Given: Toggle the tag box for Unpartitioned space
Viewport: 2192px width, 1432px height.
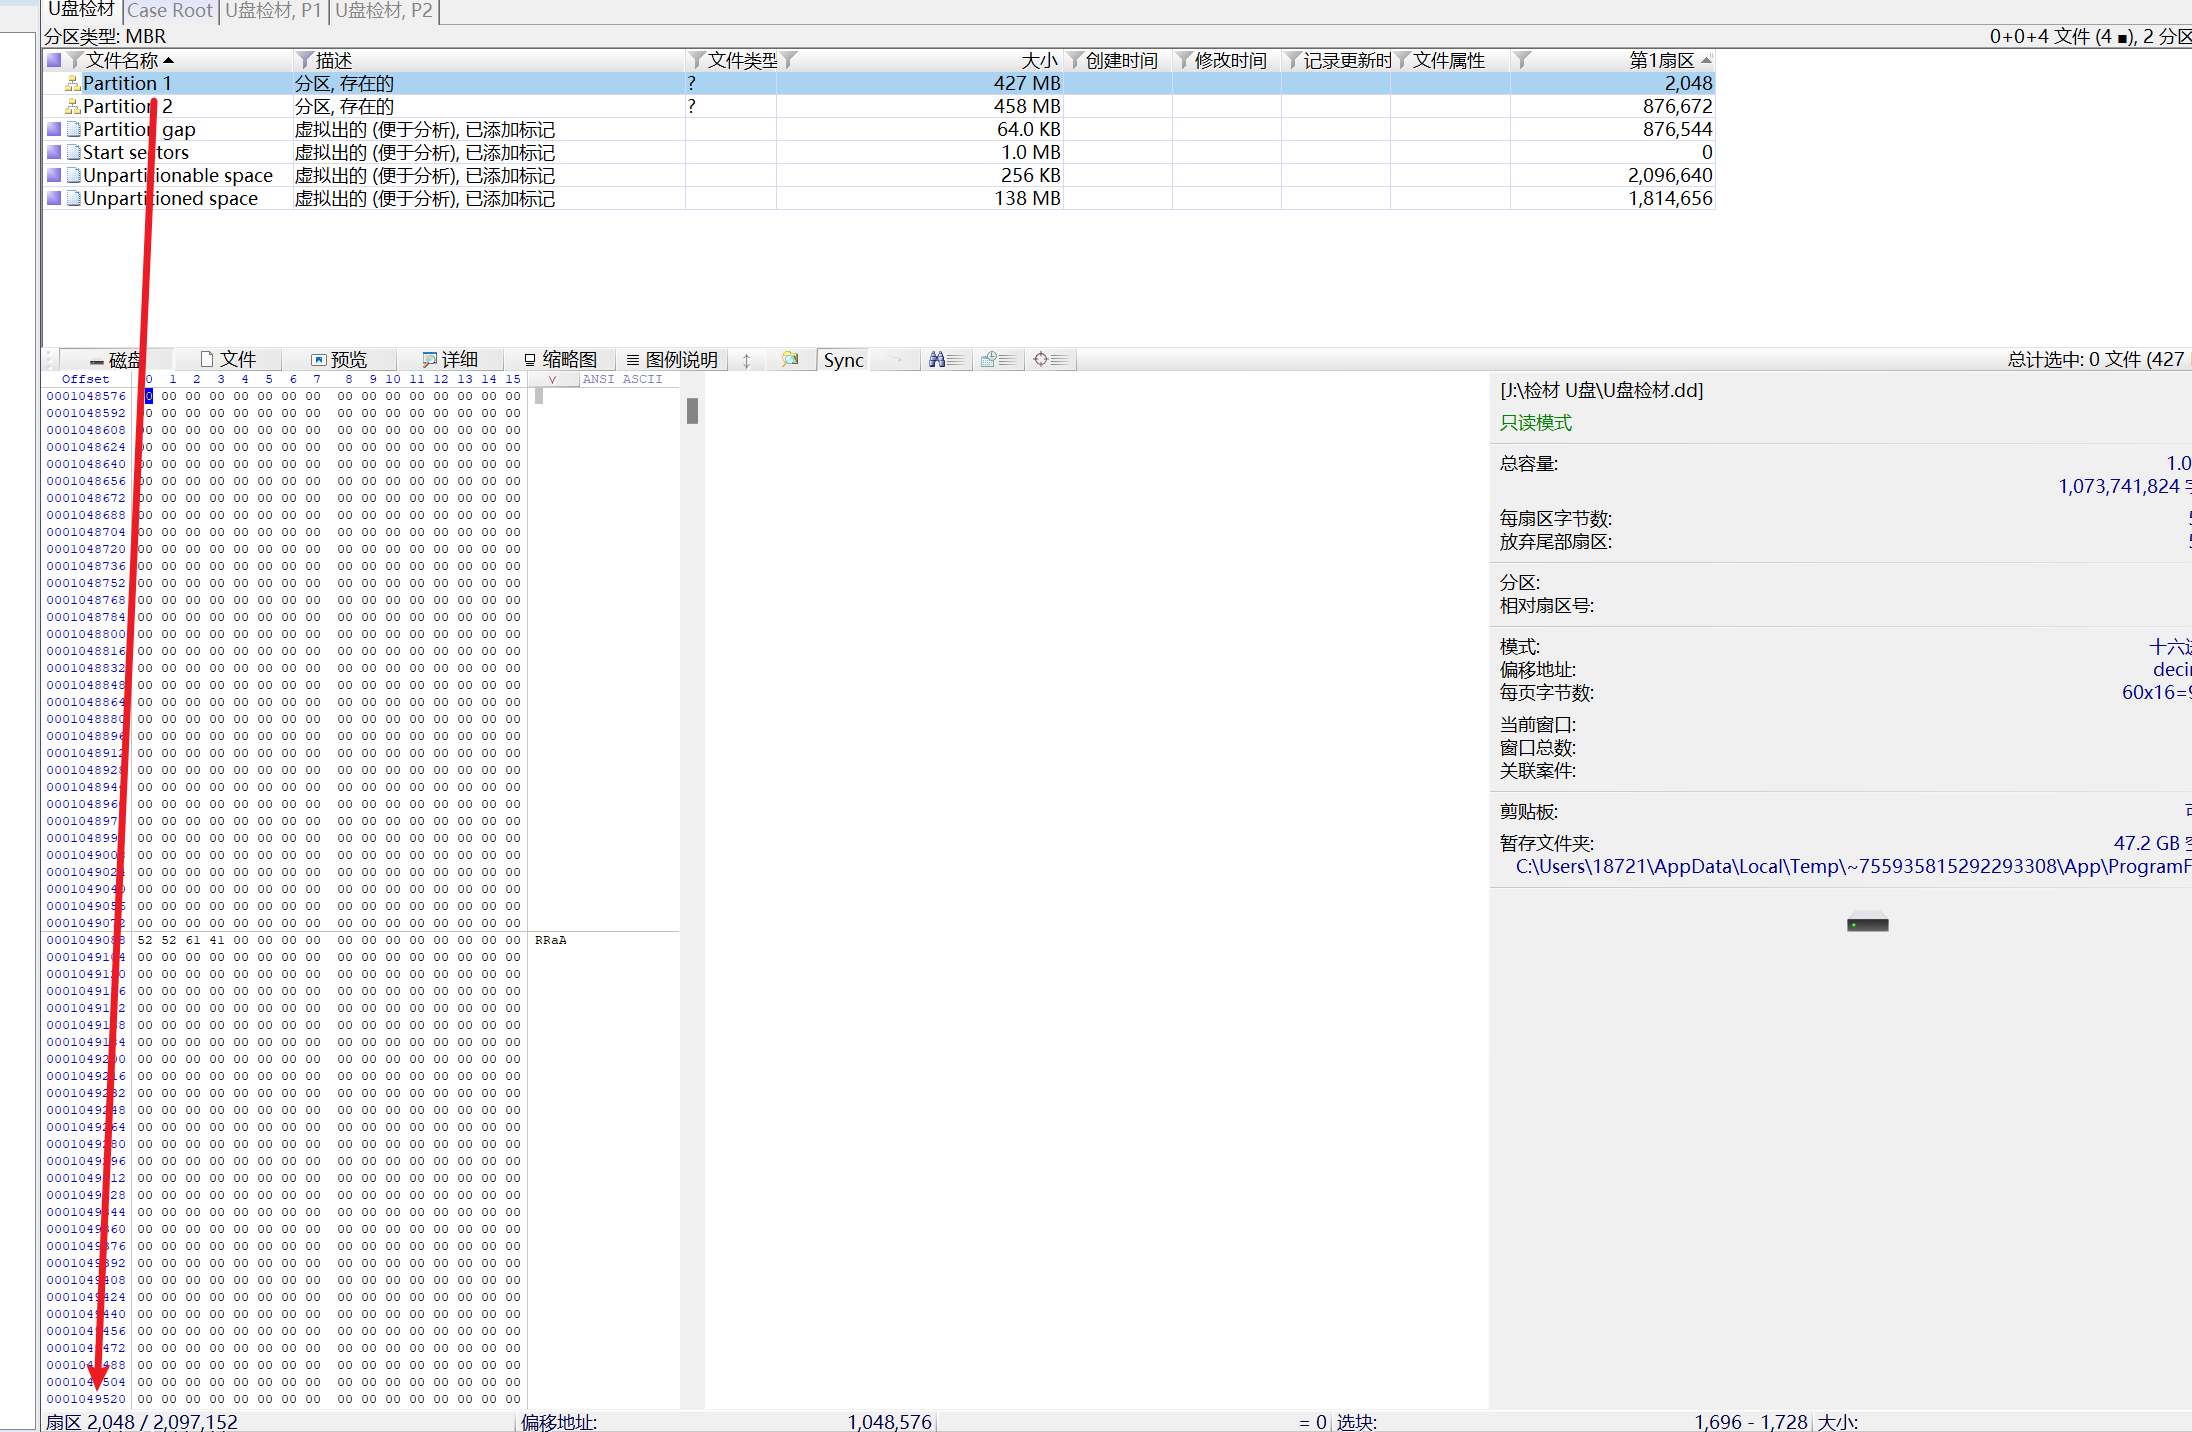Looking at the screenshot, I should [54, 199].
